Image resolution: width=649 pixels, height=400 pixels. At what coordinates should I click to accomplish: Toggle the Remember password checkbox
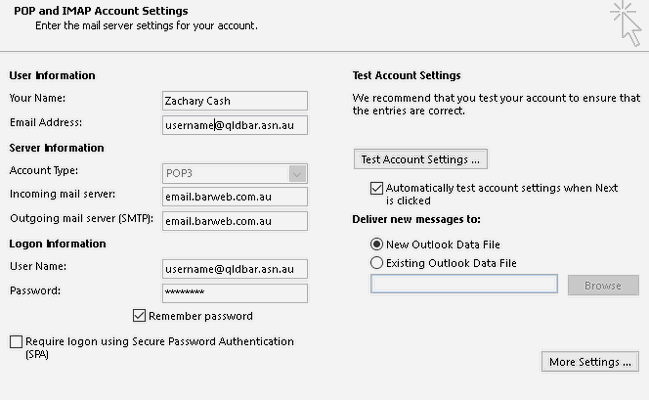[139, 316]
